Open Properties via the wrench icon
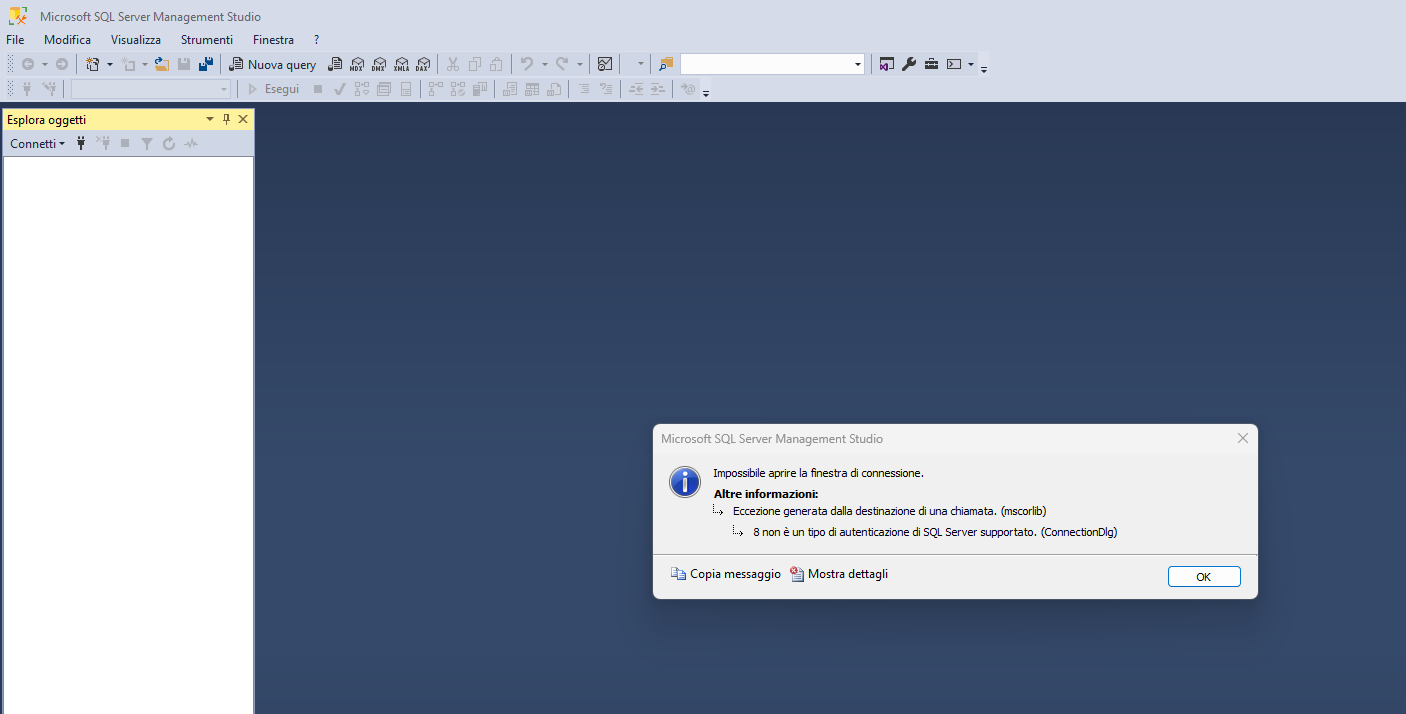The image size is (1406, 714). pos(908,64)
